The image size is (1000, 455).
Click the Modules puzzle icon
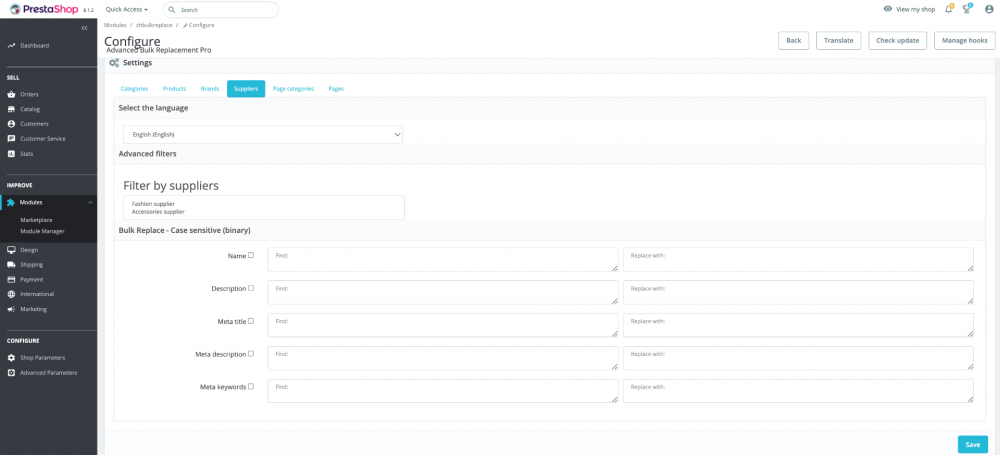[11, 202]
